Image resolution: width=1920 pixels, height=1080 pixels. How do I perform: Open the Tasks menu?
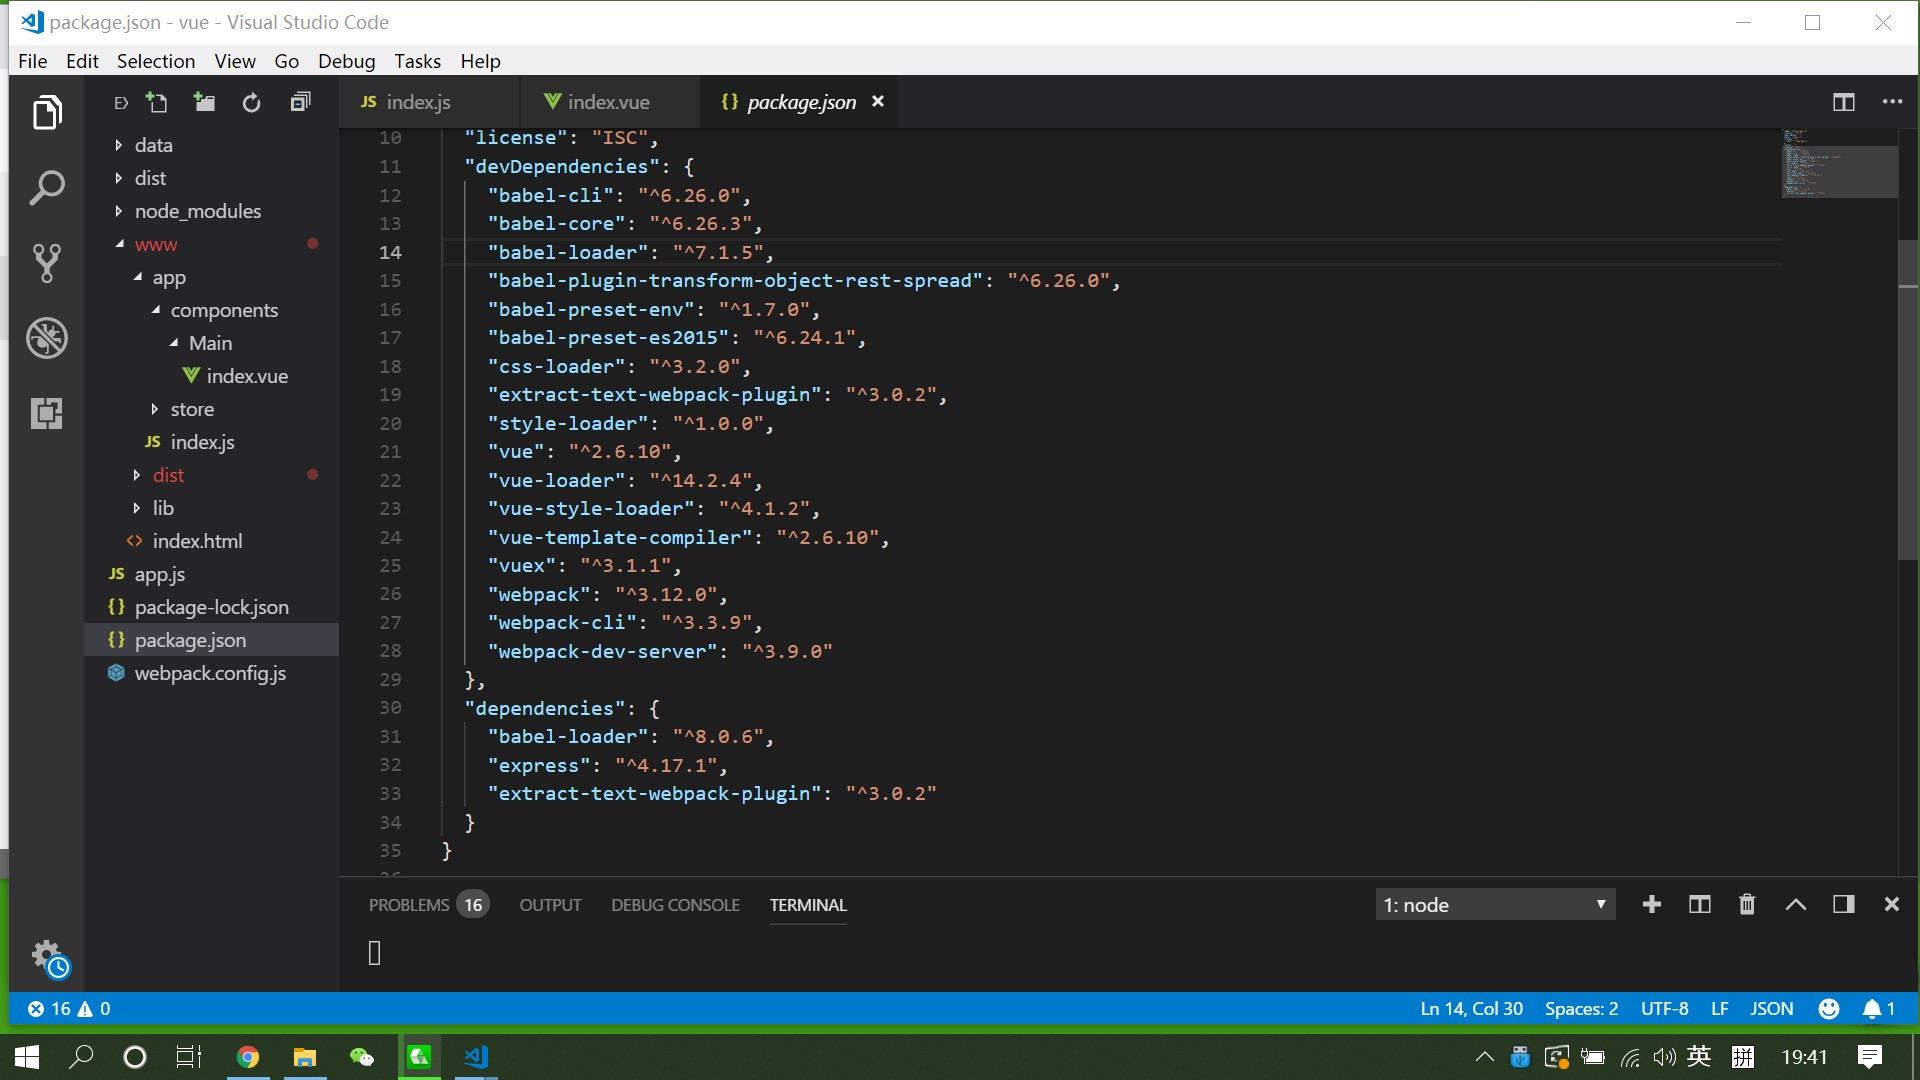click(417, 61)
